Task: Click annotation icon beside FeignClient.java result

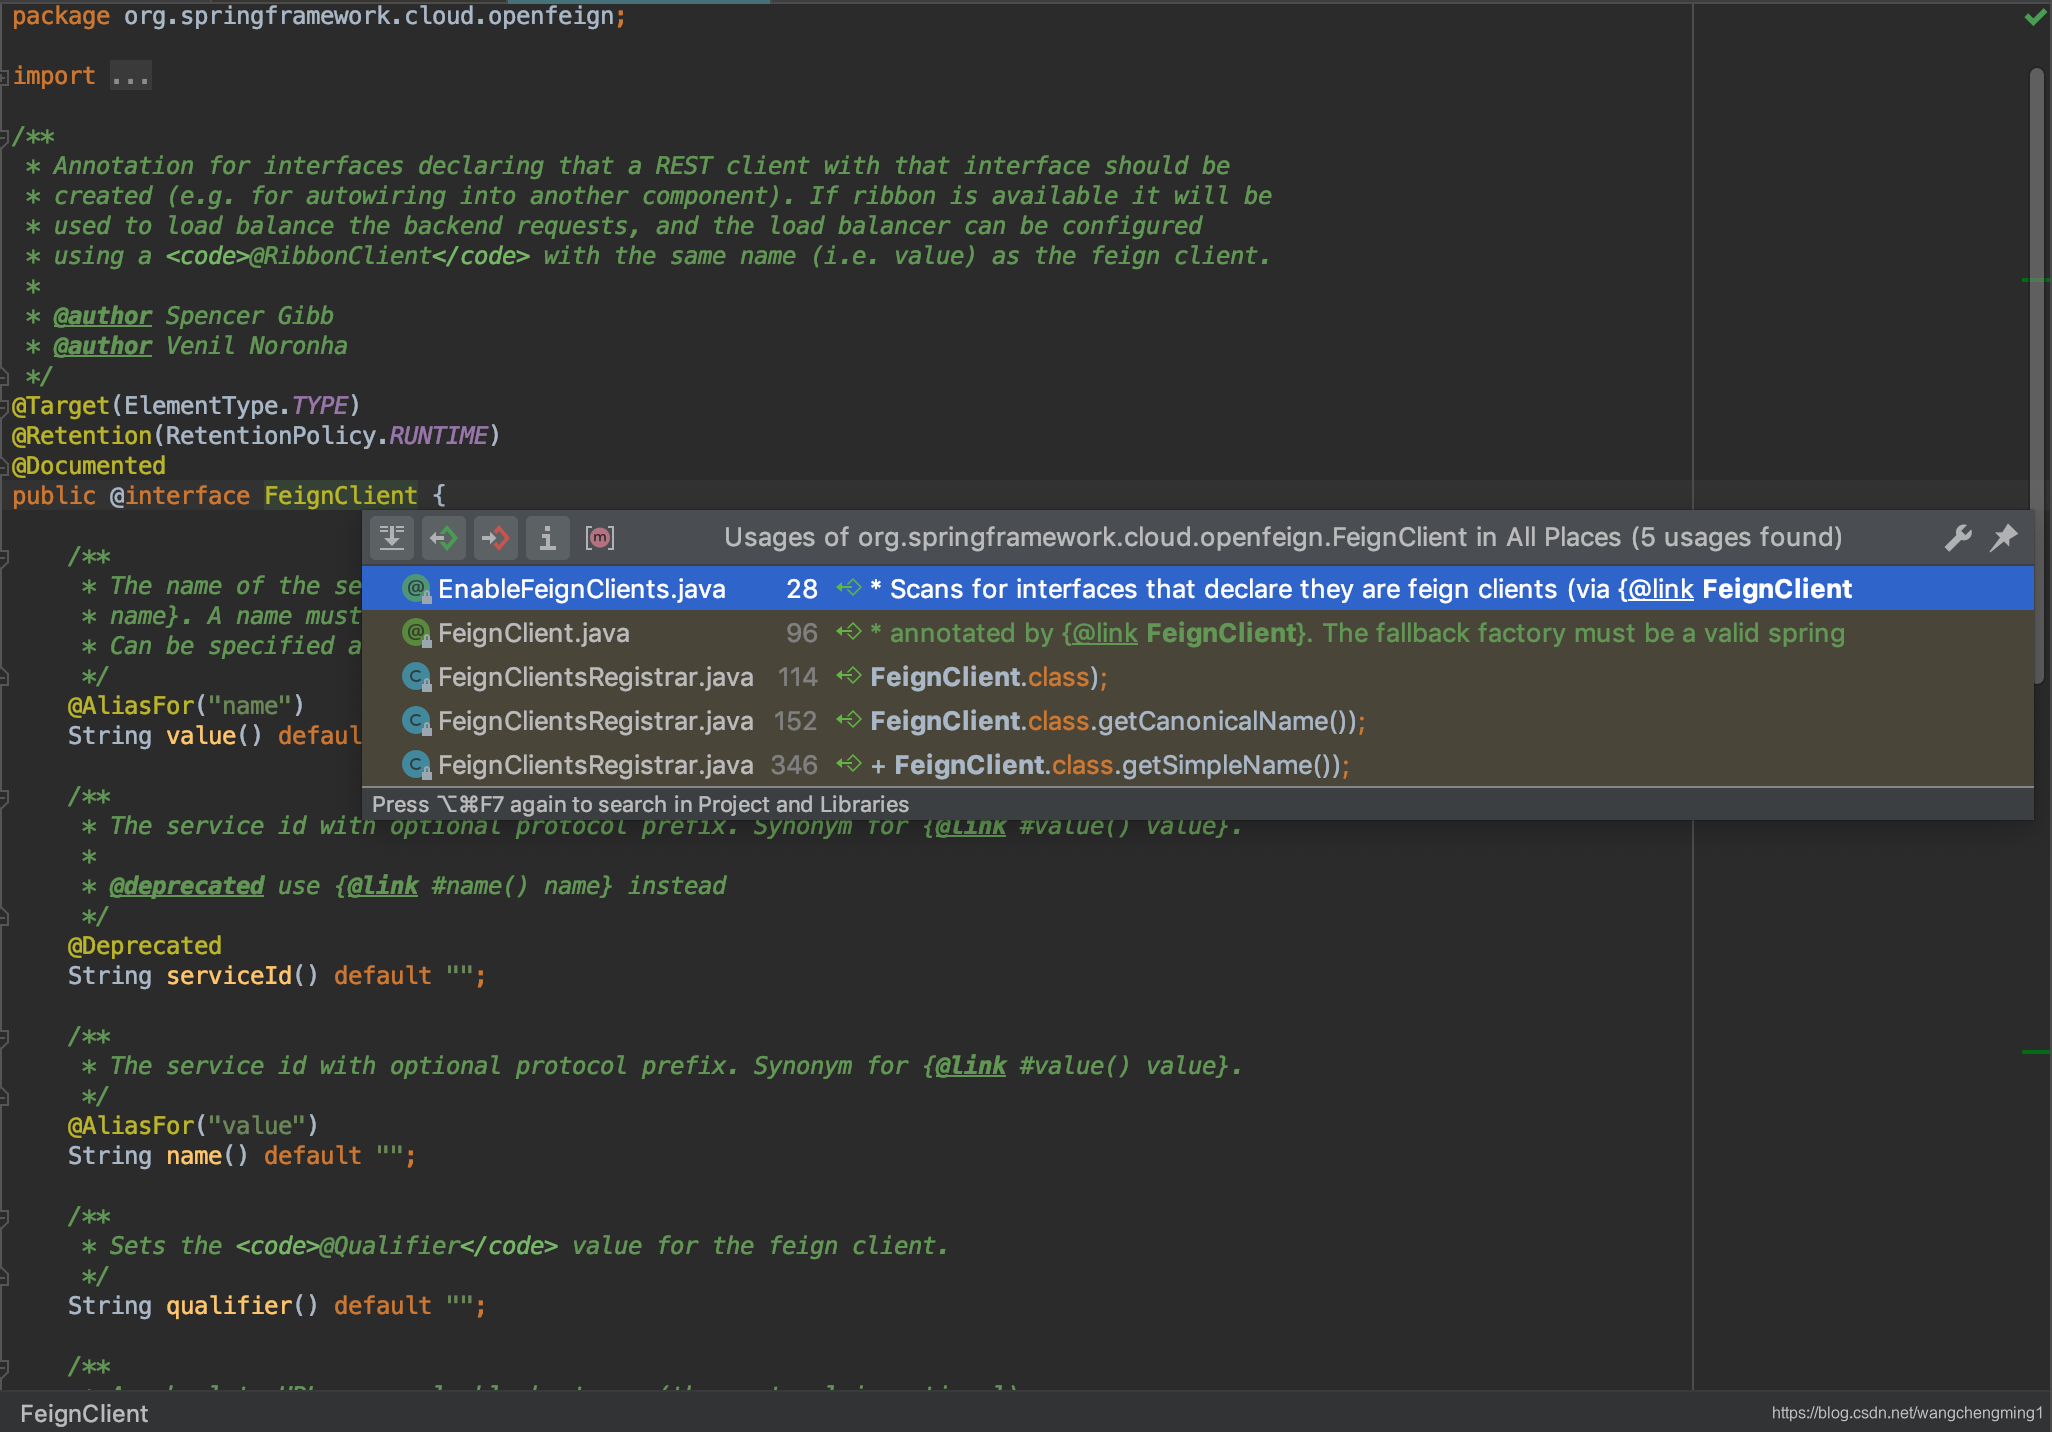Action: click(415, 633)
